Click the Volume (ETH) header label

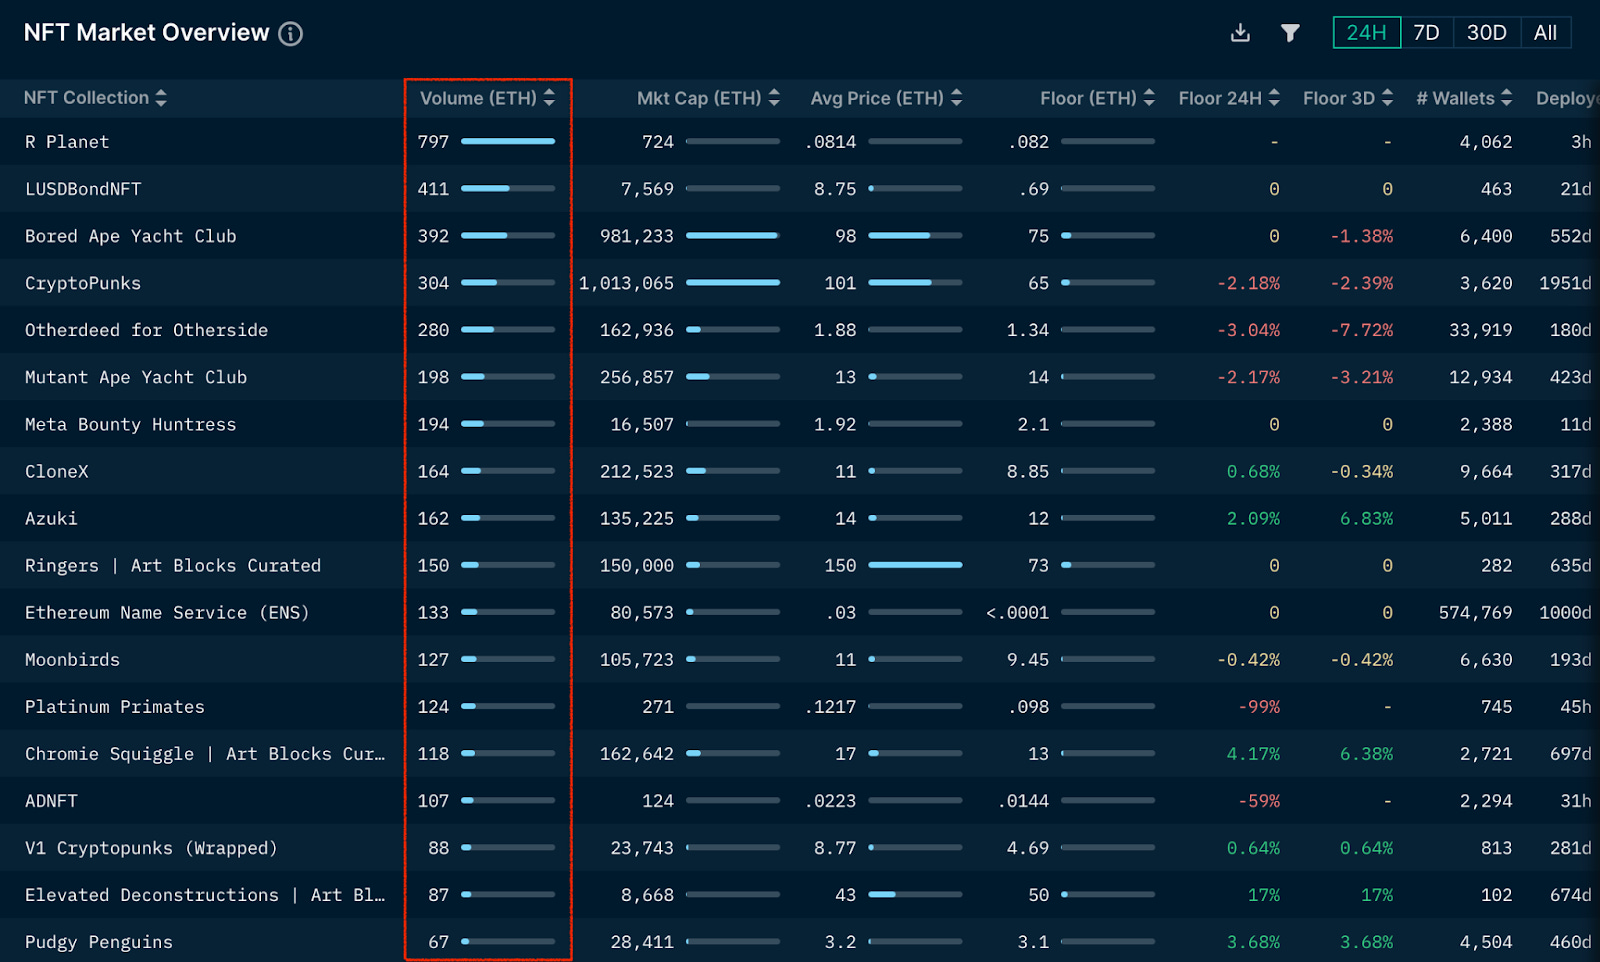click(x=478, y=98)
